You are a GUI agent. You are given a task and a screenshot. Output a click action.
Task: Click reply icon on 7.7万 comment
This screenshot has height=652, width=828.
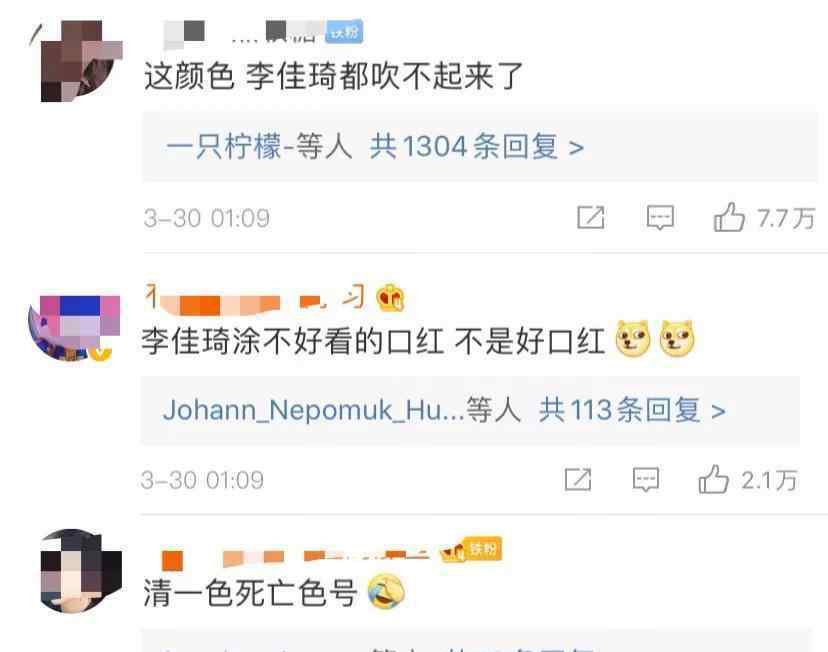tap(660, 218)
